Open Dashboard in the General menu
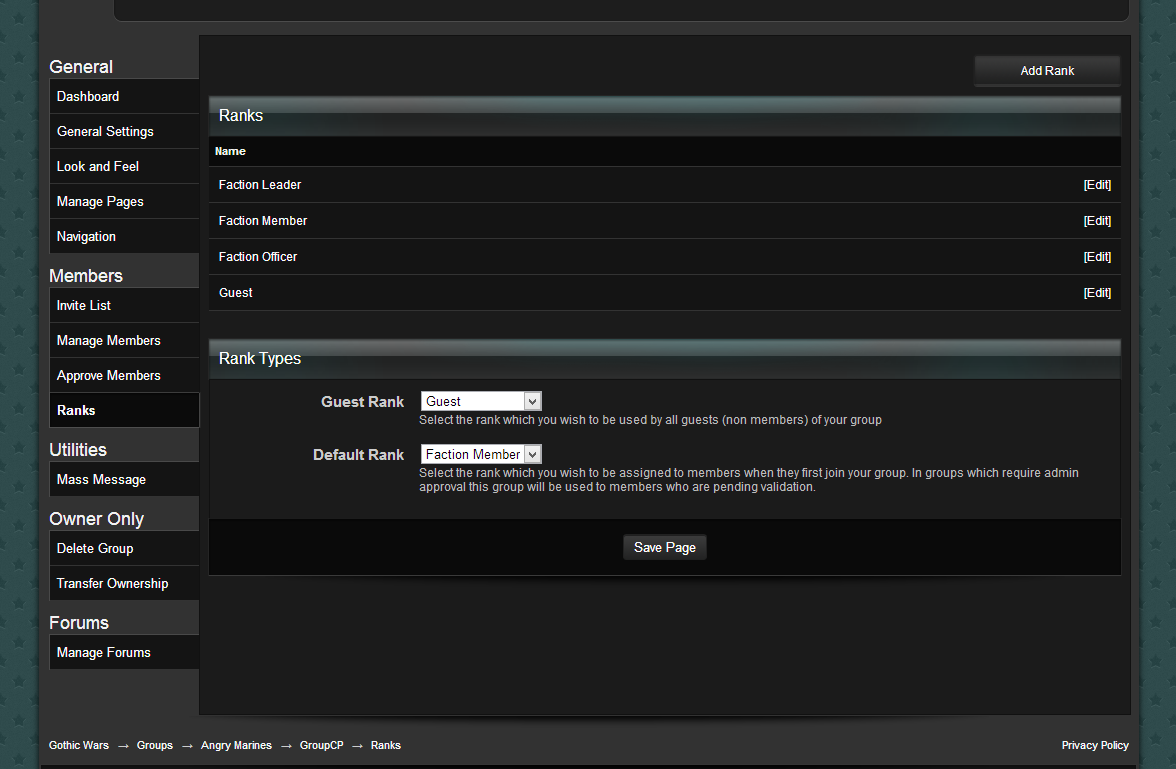The image size is (1176, 769). point(124,97)
